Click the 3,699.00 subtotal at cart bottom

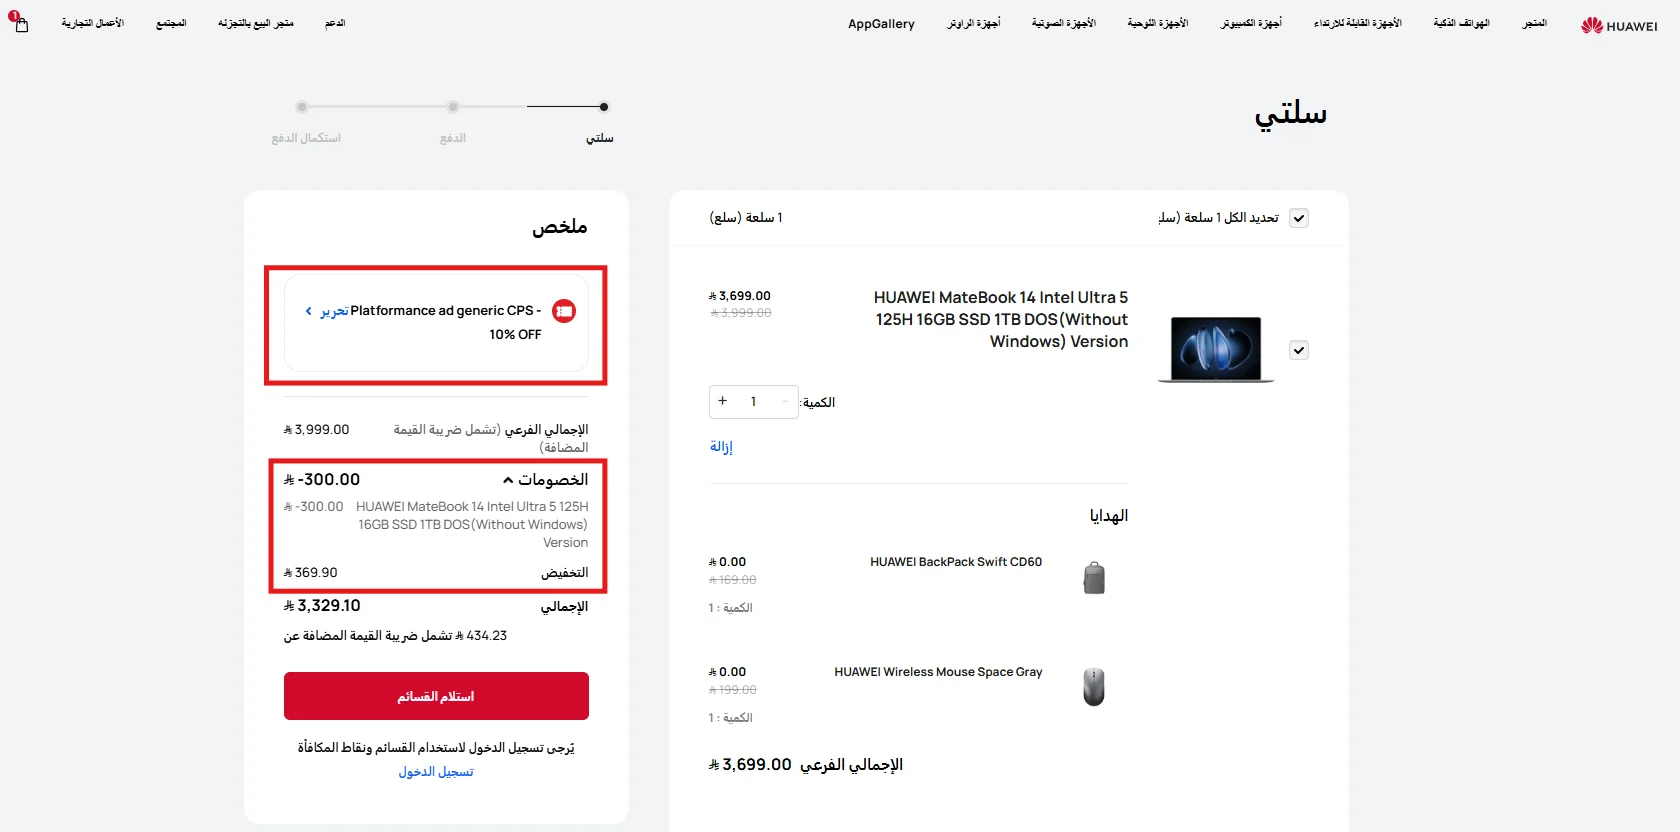click(x=750, y=765)
